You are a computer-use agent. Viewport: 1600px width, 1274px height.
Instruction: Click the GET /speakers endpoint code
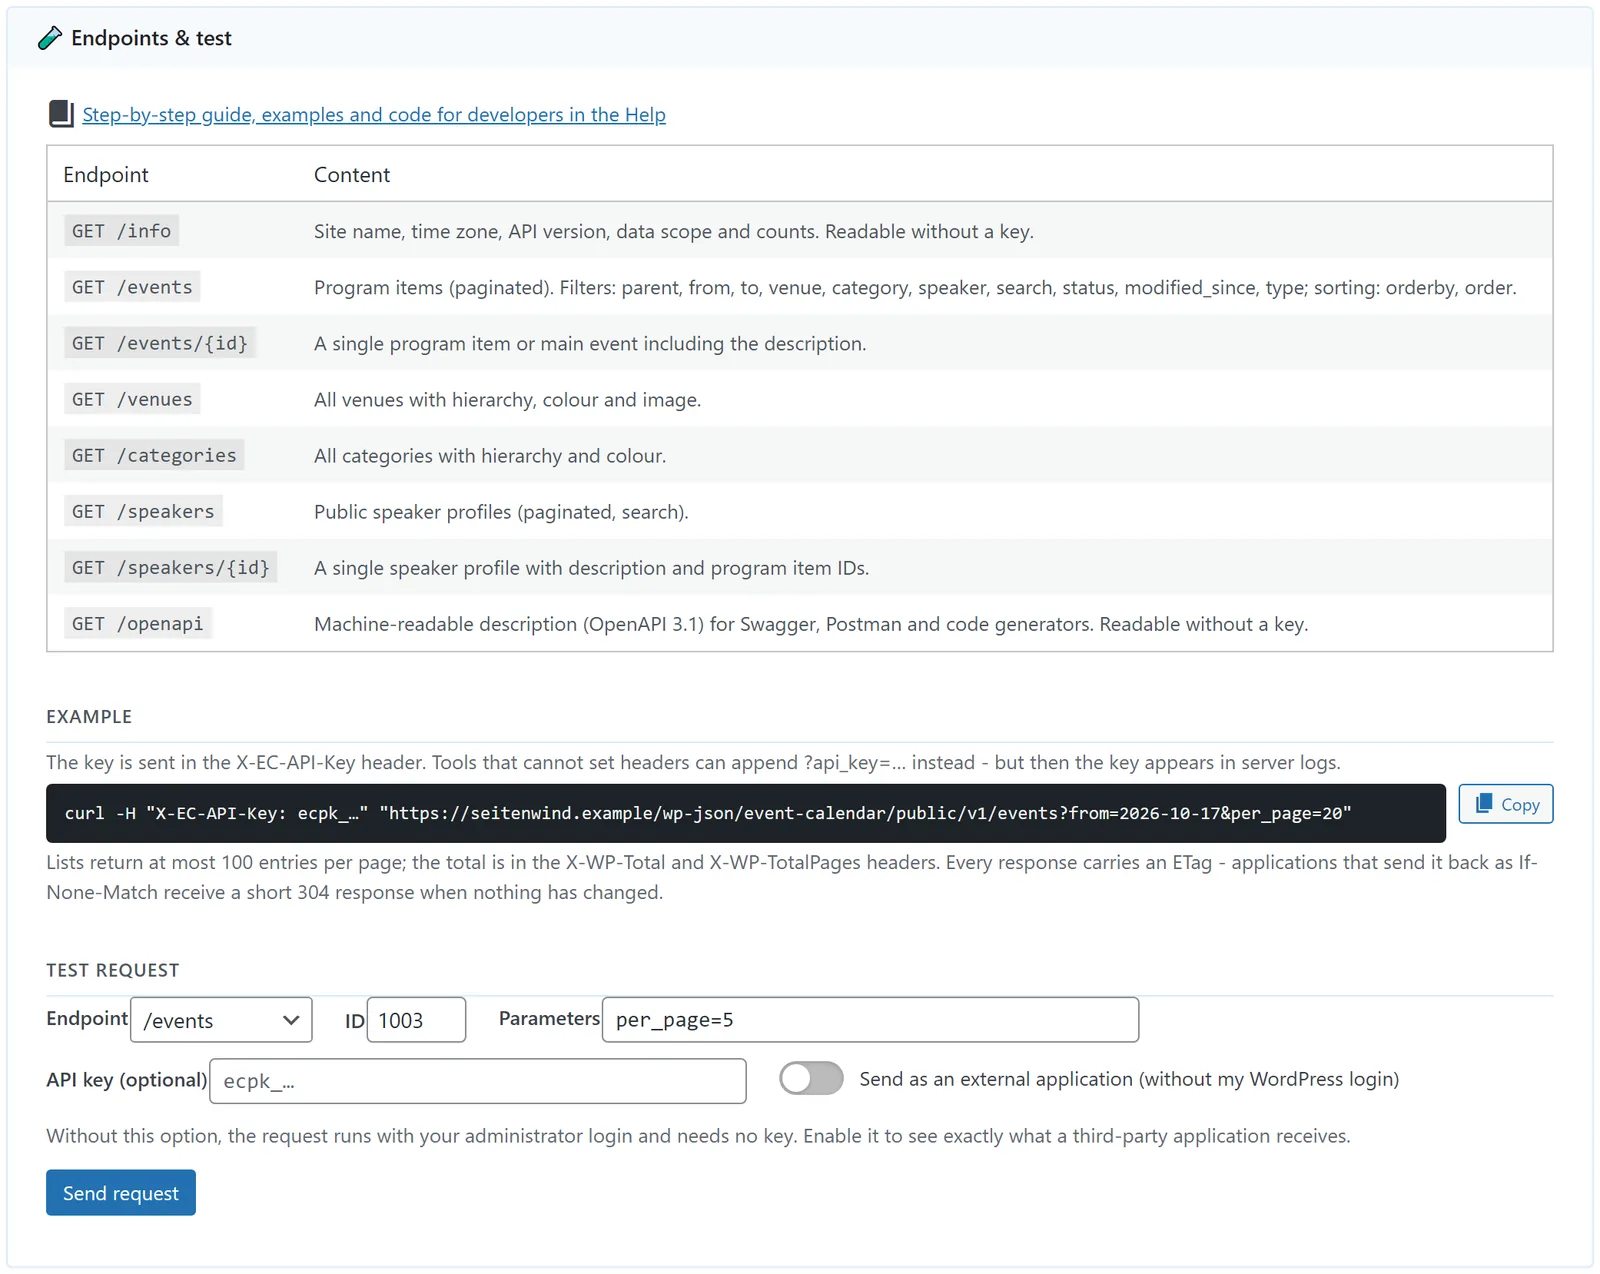click(x=143, y=511)
